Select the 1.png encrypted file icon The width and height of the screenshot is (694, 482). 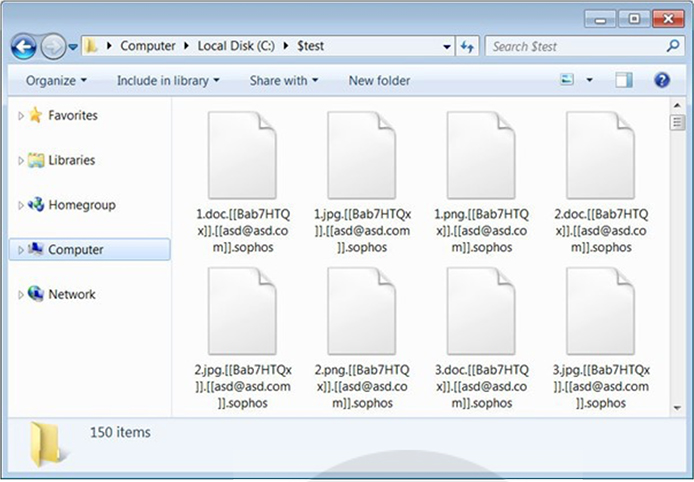coord(481,155)
